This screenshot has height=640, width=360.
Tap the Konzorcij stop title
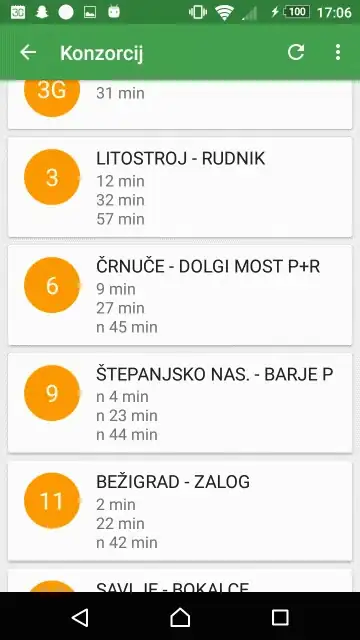102,53
